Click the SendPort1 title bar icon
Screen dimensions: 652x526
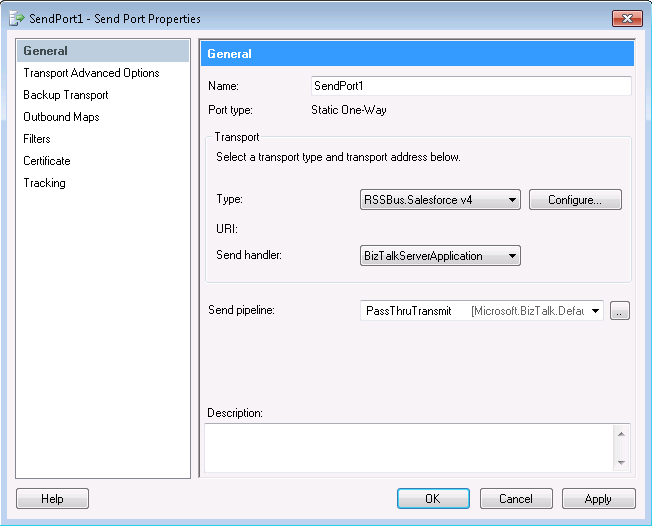16,18
